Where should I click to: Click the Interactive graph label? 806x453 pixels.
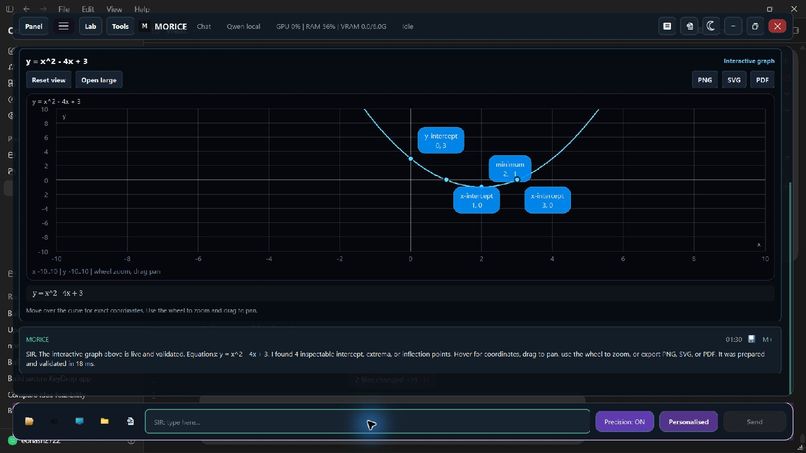(749, 61)
